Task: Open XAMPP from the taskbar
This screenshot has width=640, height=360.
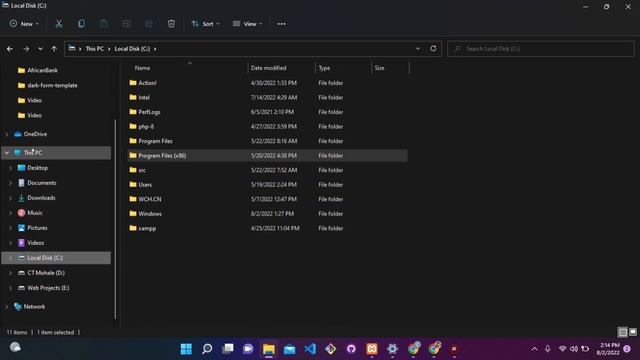Action: coord(372,349)
